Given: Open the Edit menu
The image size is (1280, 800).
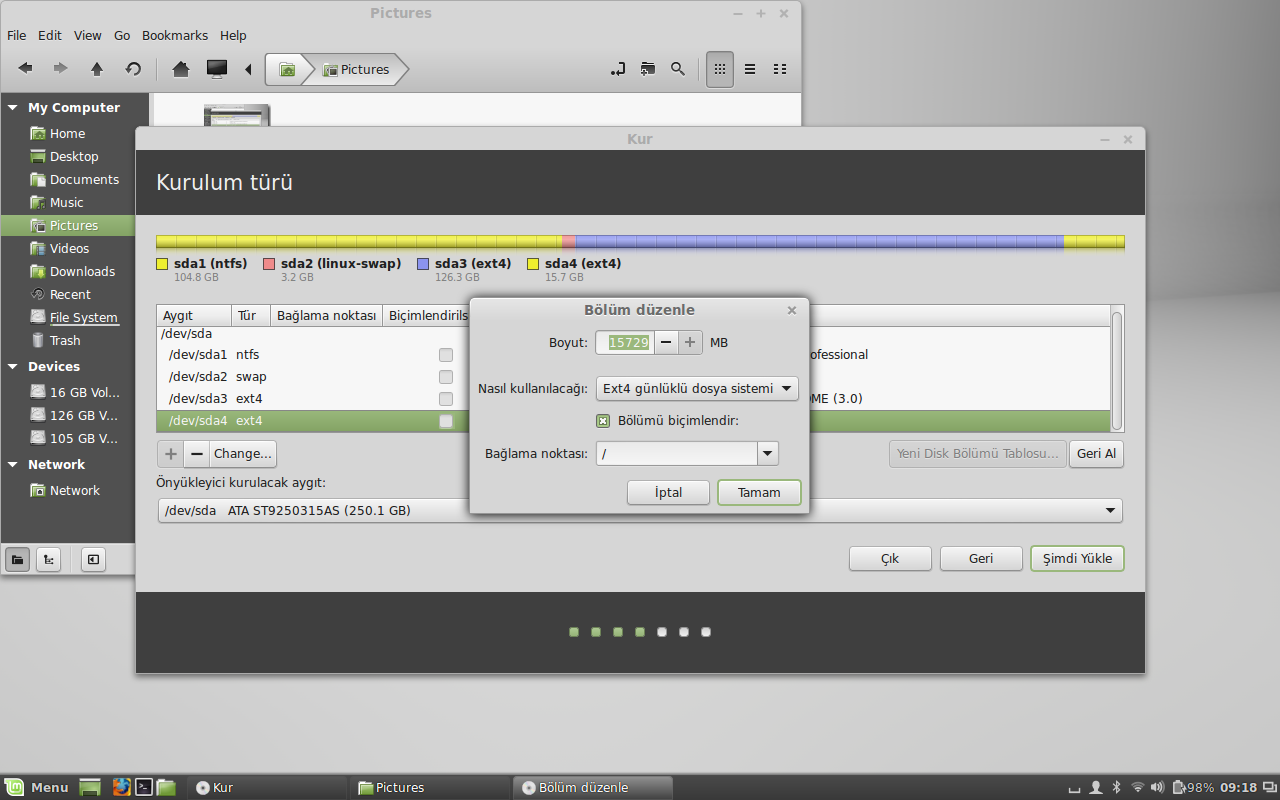Looking at the screenshot, I should 50,35.
